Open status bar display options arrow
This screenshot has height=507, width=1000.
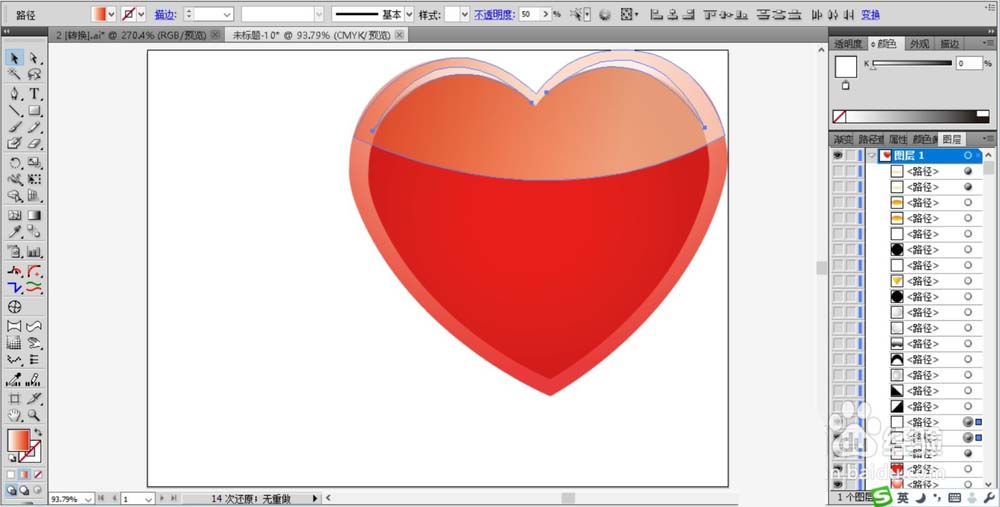click(x=314, y=498)
